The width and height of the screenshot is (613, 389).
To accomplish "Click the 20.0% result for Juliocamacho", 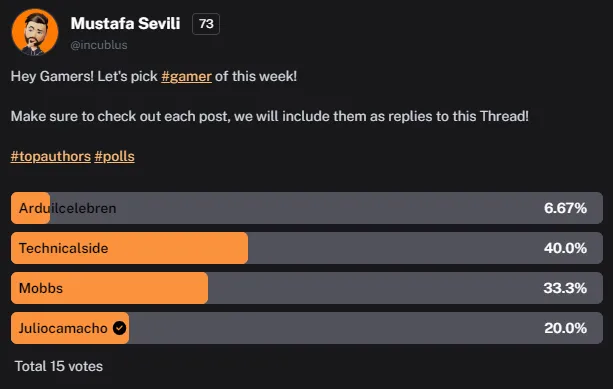I will [x=565, y=328].
